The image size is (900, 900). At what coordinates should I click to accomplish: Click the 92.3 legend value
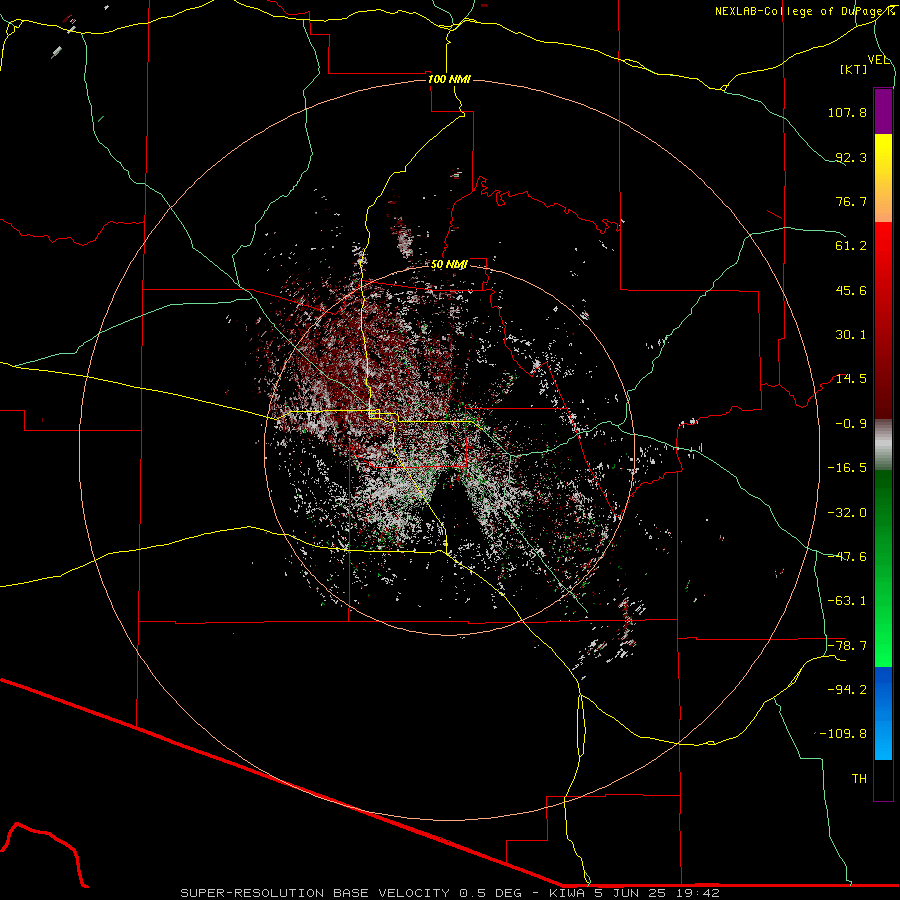[x=851, y=157]
